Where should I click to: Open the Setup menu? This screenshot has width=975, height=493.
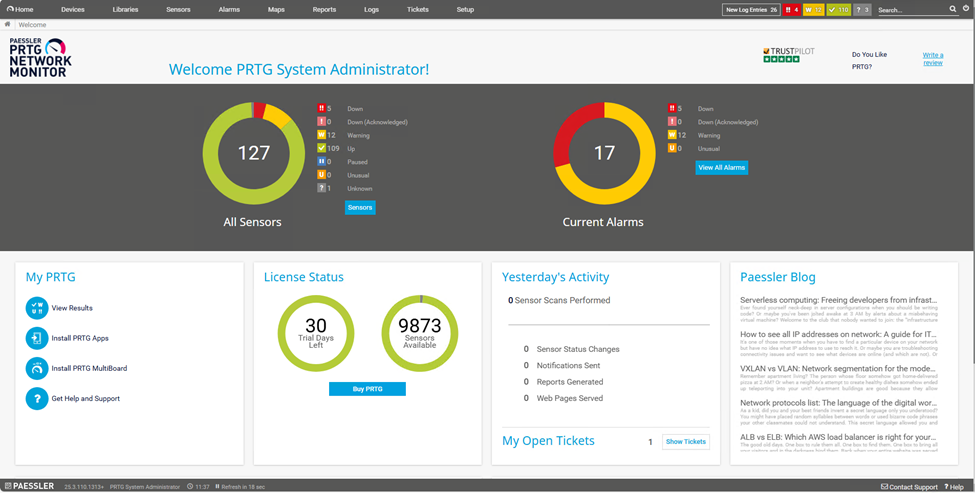465,9
